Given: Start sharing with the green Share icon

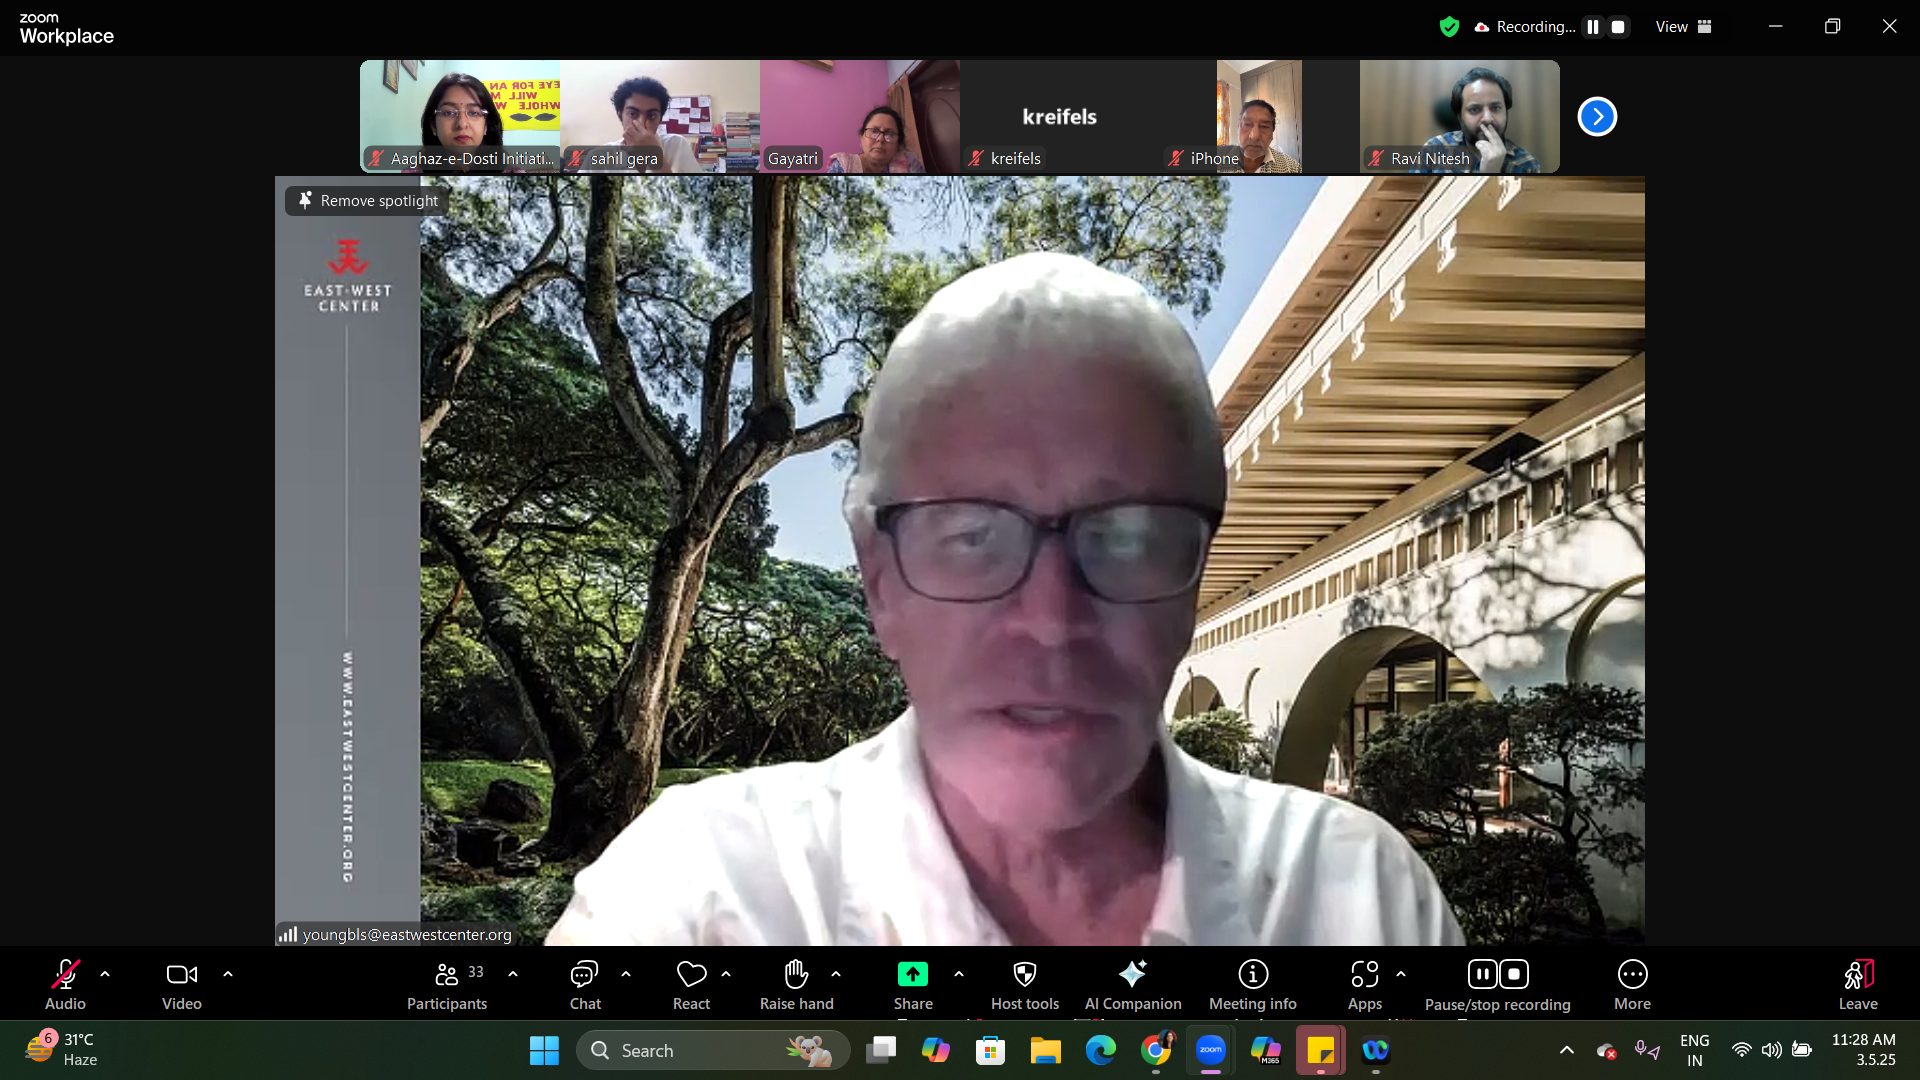Looking at the screenshot, I should 912,975.
